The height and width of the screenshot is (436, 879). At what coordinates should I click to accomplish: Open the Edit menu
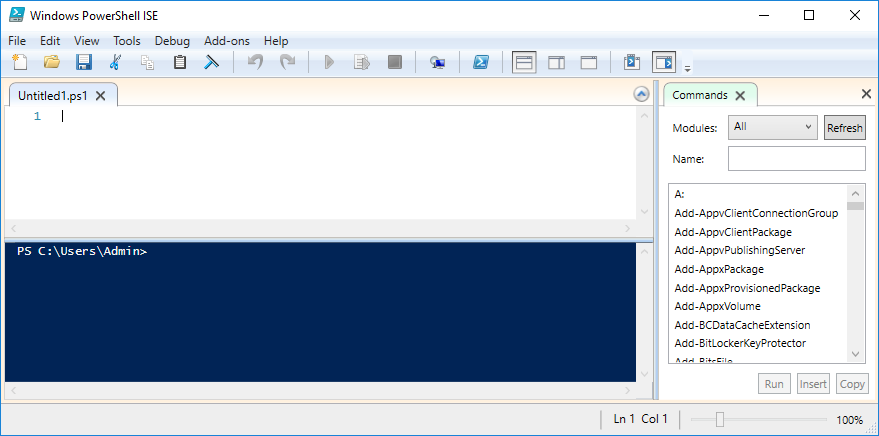(x=50, y=41)
